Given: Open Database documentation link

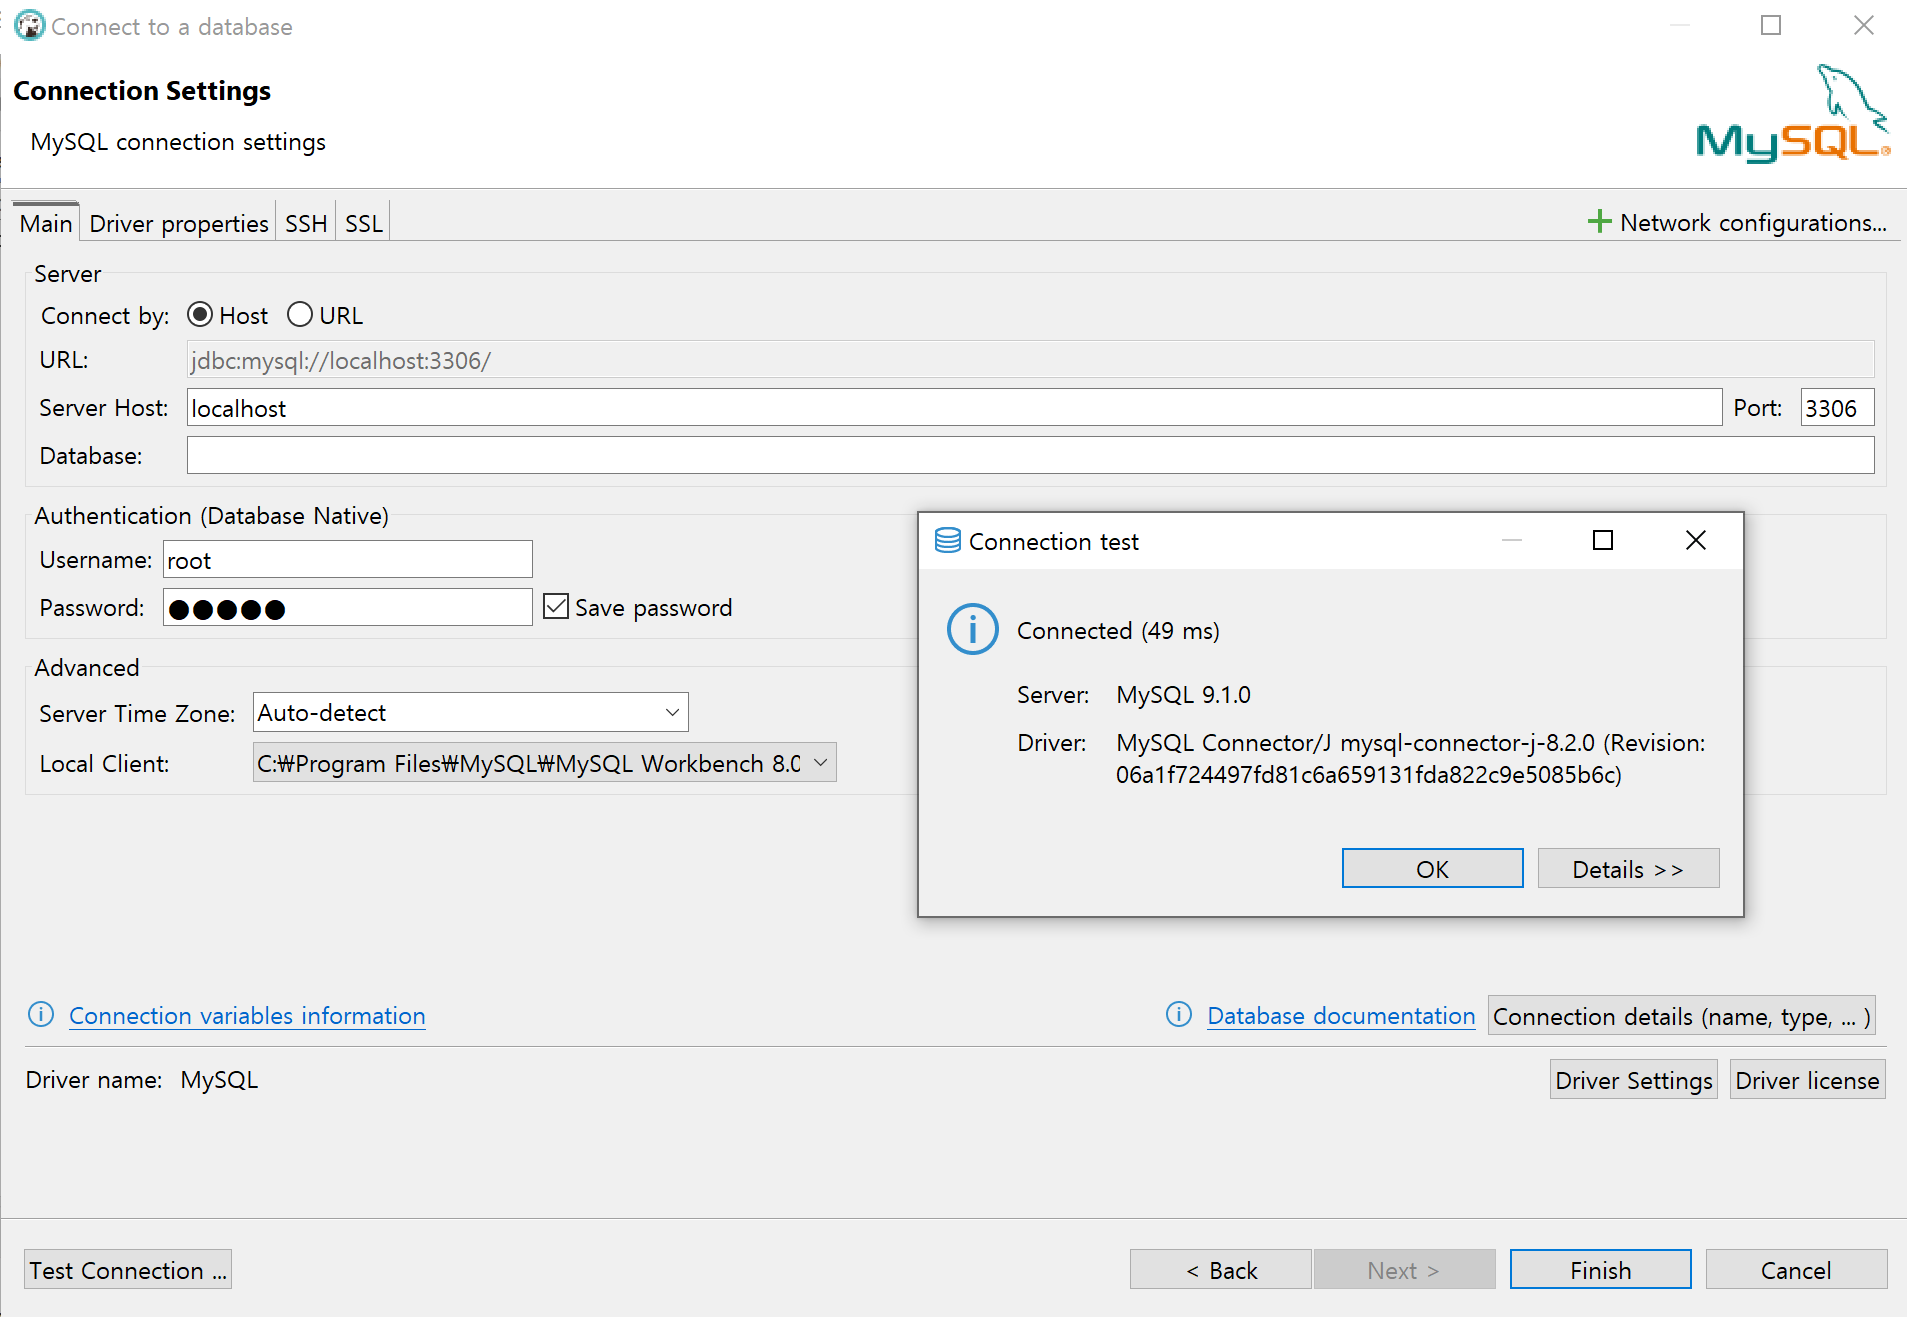Looking at the screenshot, I should coord(1341,1016).
